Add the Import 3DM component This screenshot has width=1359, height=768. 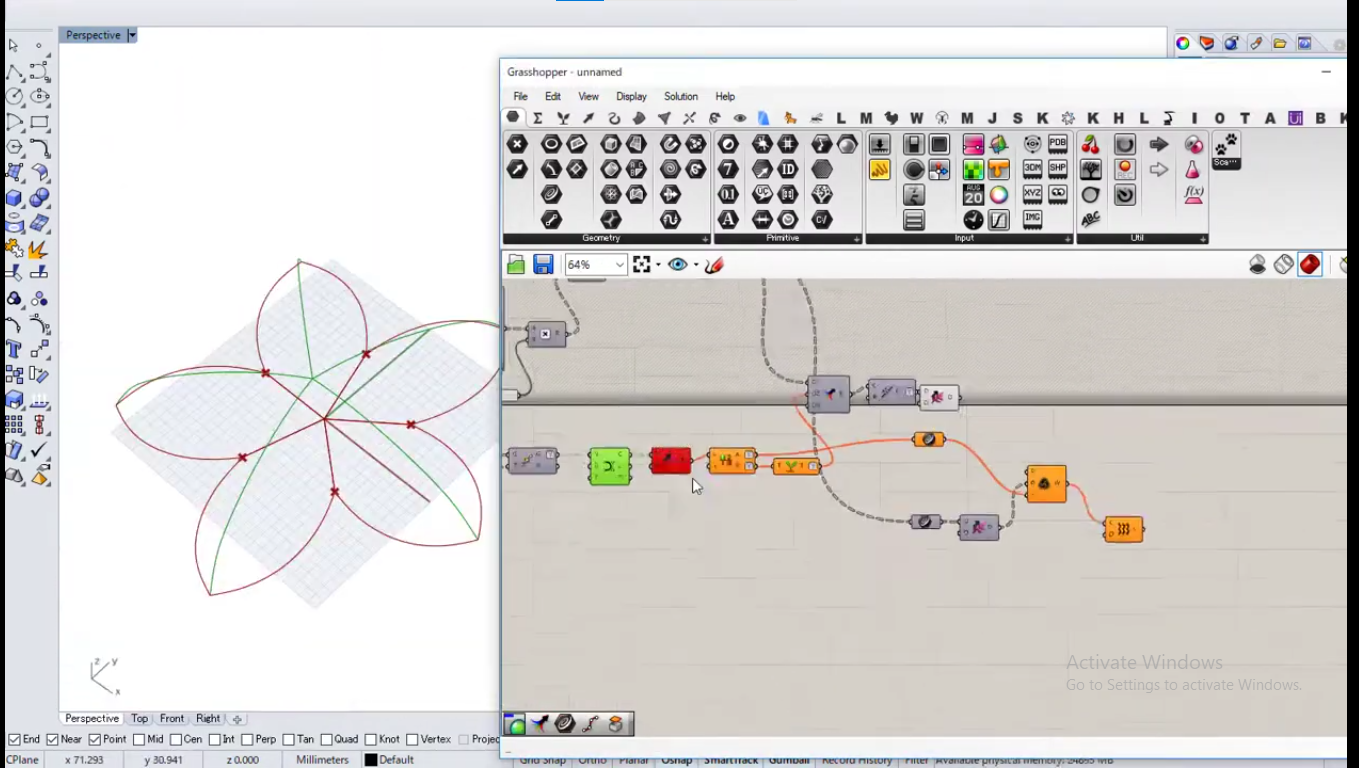(x=1032, y=169)
